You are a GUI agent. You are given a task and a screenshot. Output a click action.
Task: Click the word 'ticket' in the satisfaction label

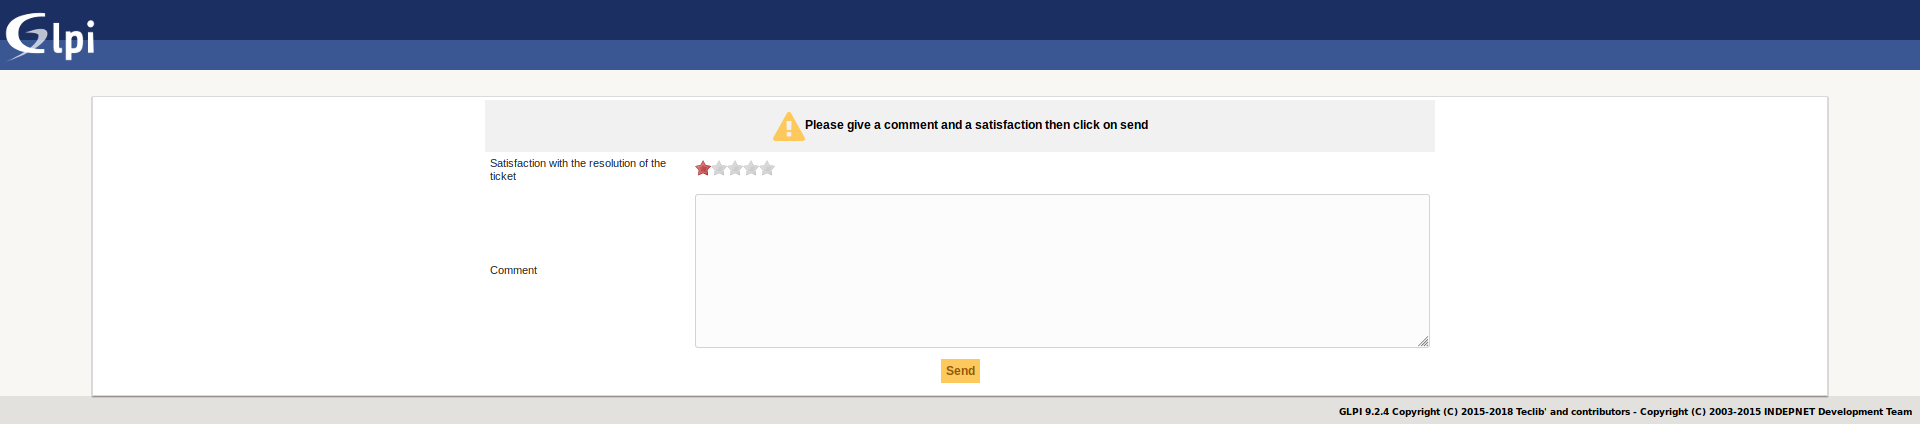(503, 177)
